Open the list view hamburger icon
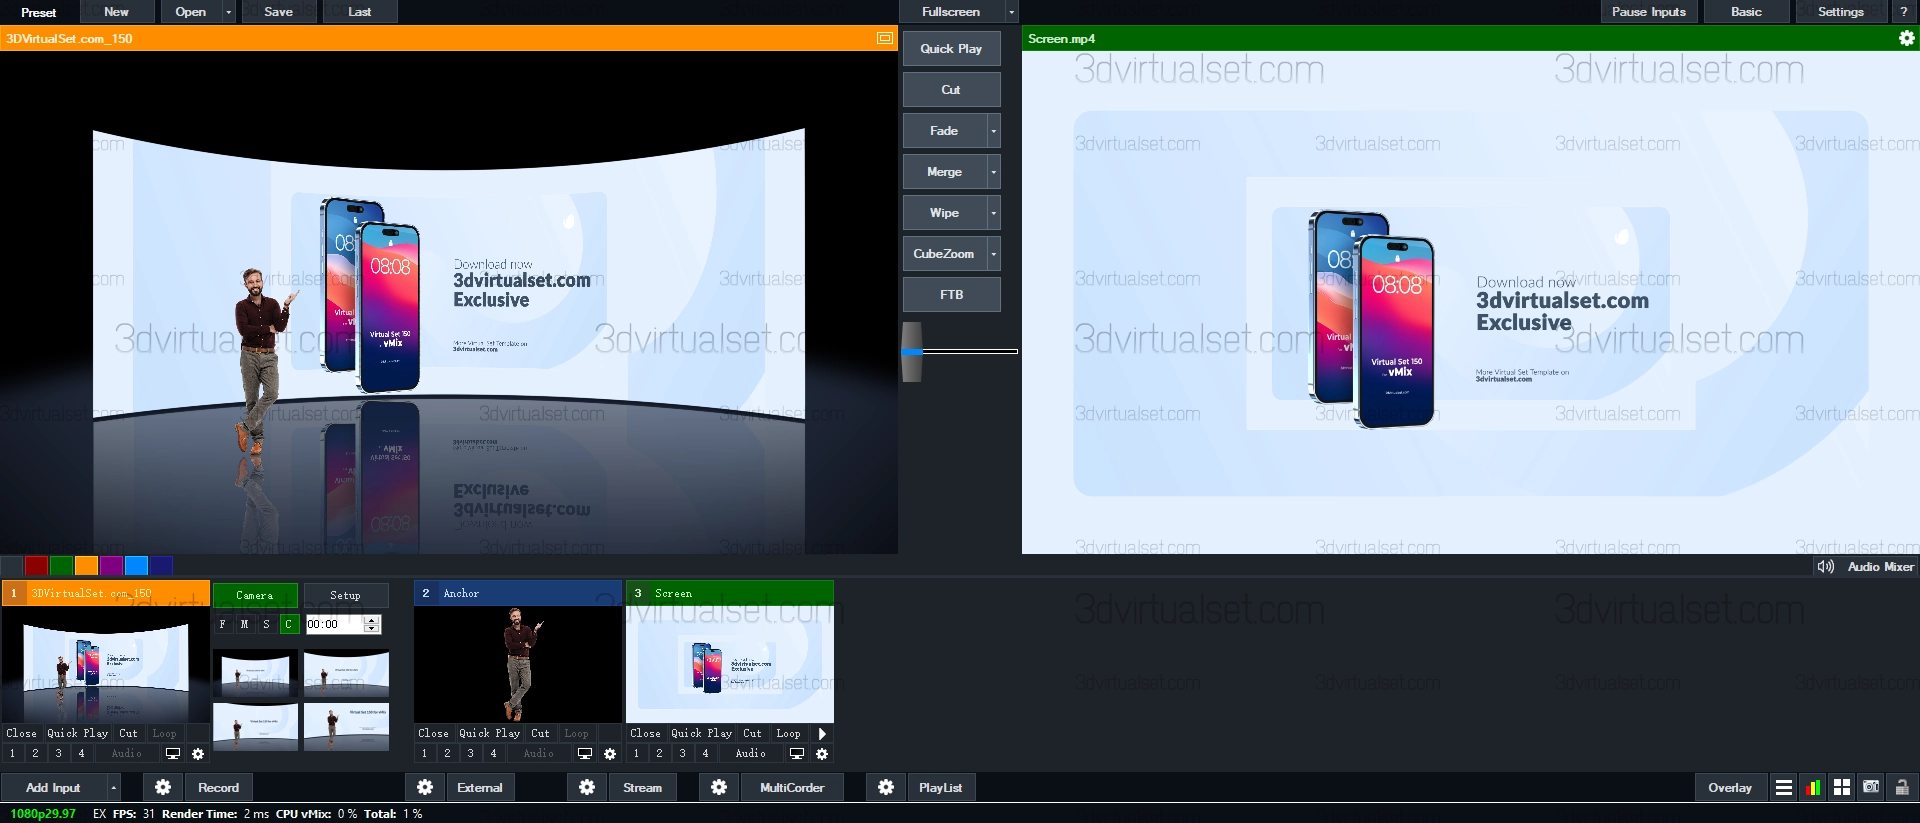Screen dimensions: 1920x823 tap(1783, 787)
